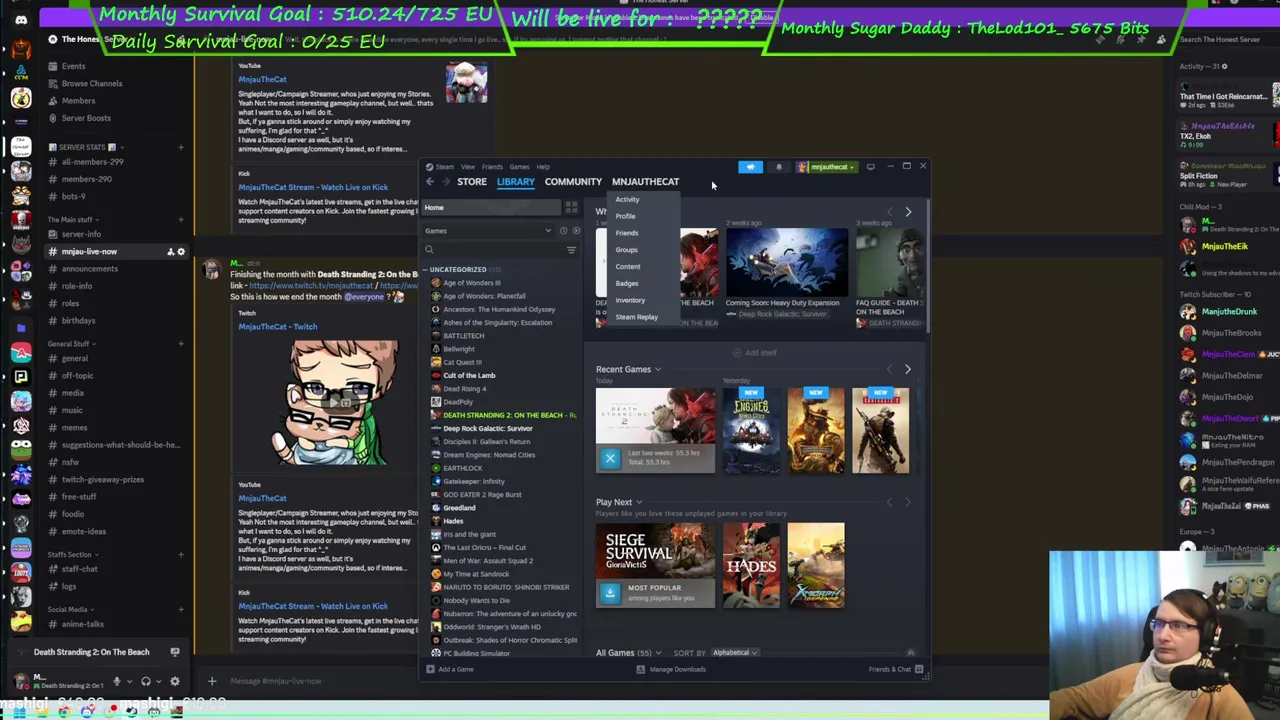
Task: Mute microphone in Discord user panel
Action: (117, 681)
